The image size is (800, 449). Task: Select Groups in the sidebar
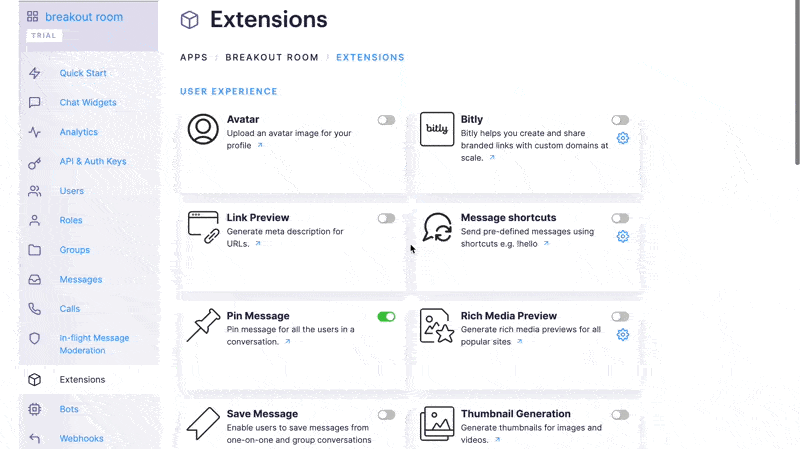coord(74,250)
